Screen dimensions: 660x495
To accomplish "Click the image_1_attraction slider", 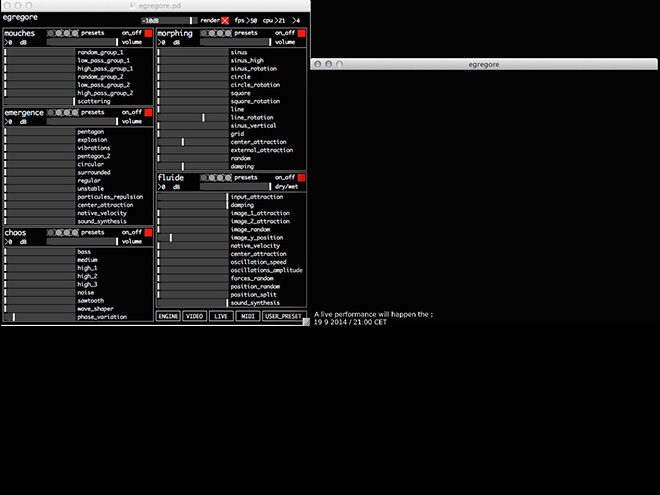I will pyautogui.click(x=193, y=213).
